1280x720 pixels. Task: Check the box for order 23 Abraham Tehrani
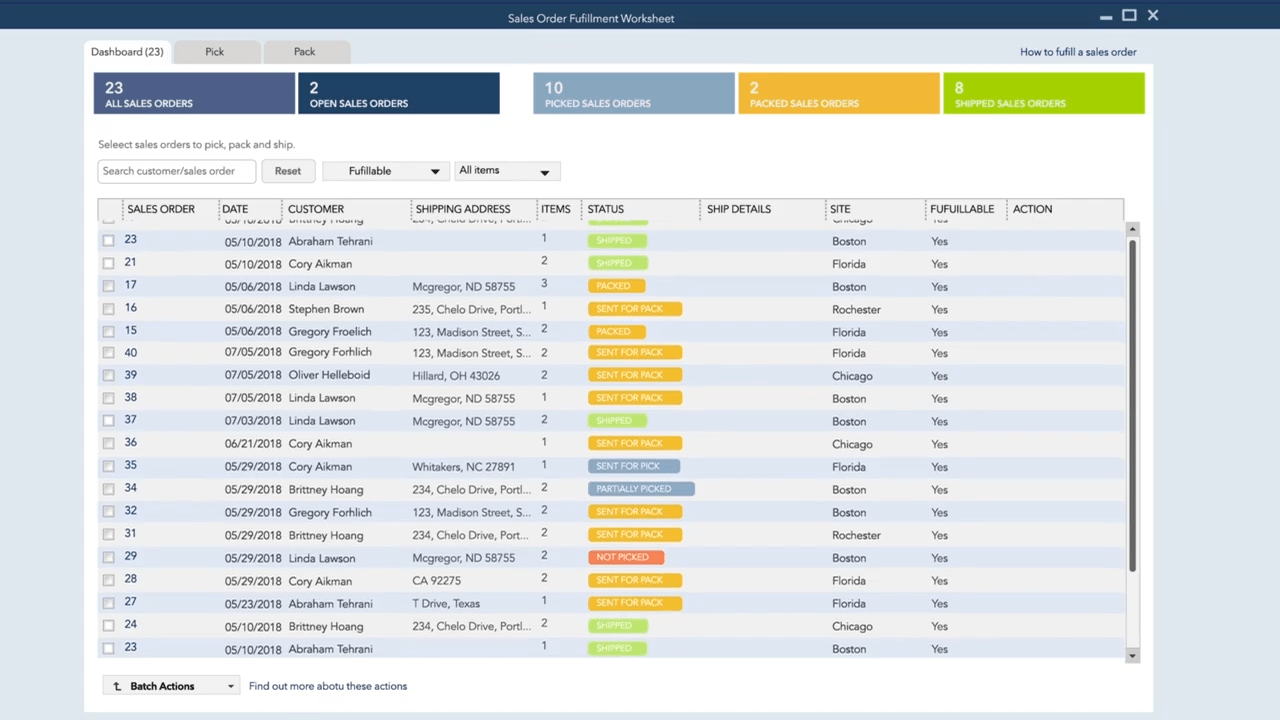[x=108, y=240]
